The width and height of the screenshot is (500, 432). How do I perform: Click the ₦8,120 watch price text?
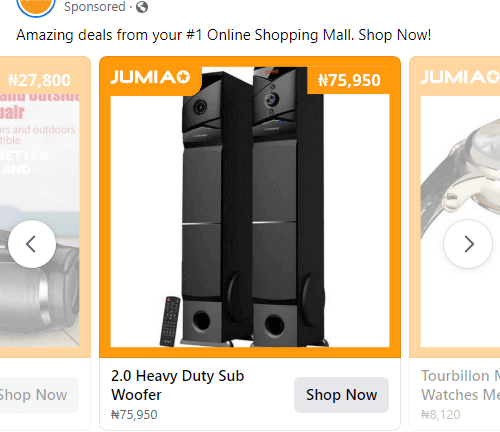pos(441,415)
